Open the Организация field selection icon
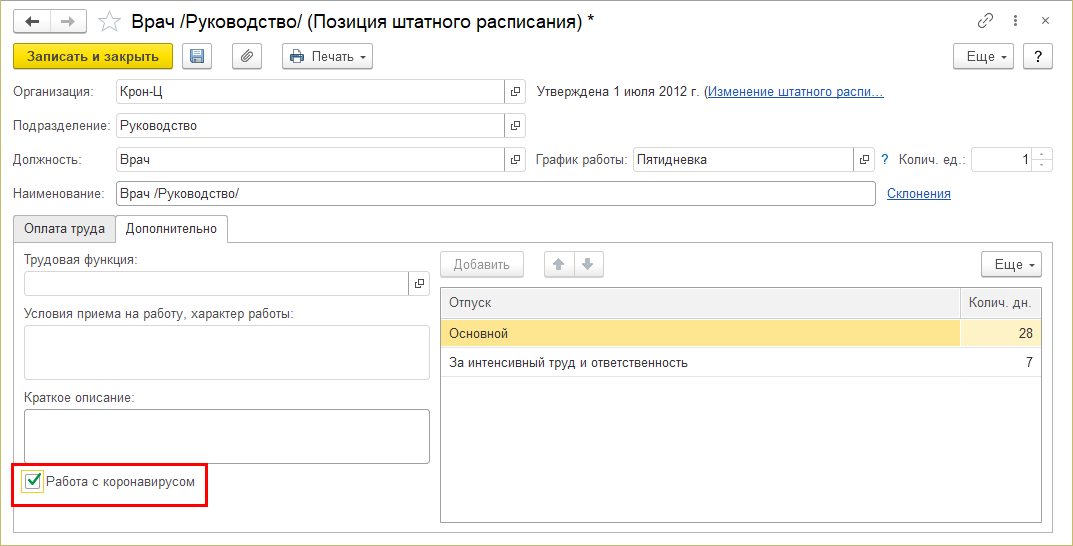The width and height of the screenshot is (1073, 546). (x=516, y=92)
